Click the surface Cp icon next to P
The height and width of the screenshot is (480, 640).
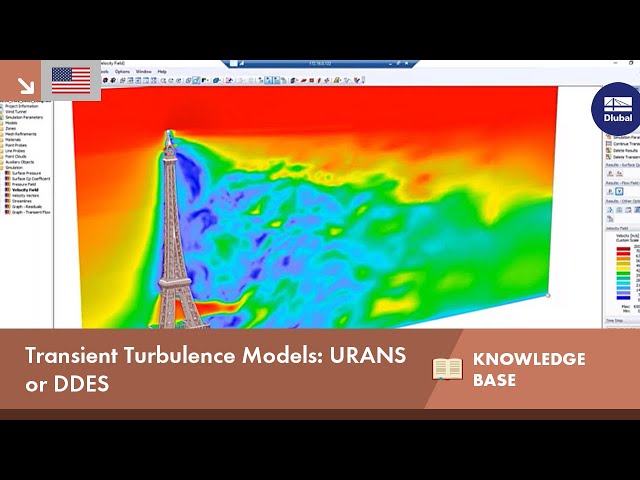click(619, 173)
